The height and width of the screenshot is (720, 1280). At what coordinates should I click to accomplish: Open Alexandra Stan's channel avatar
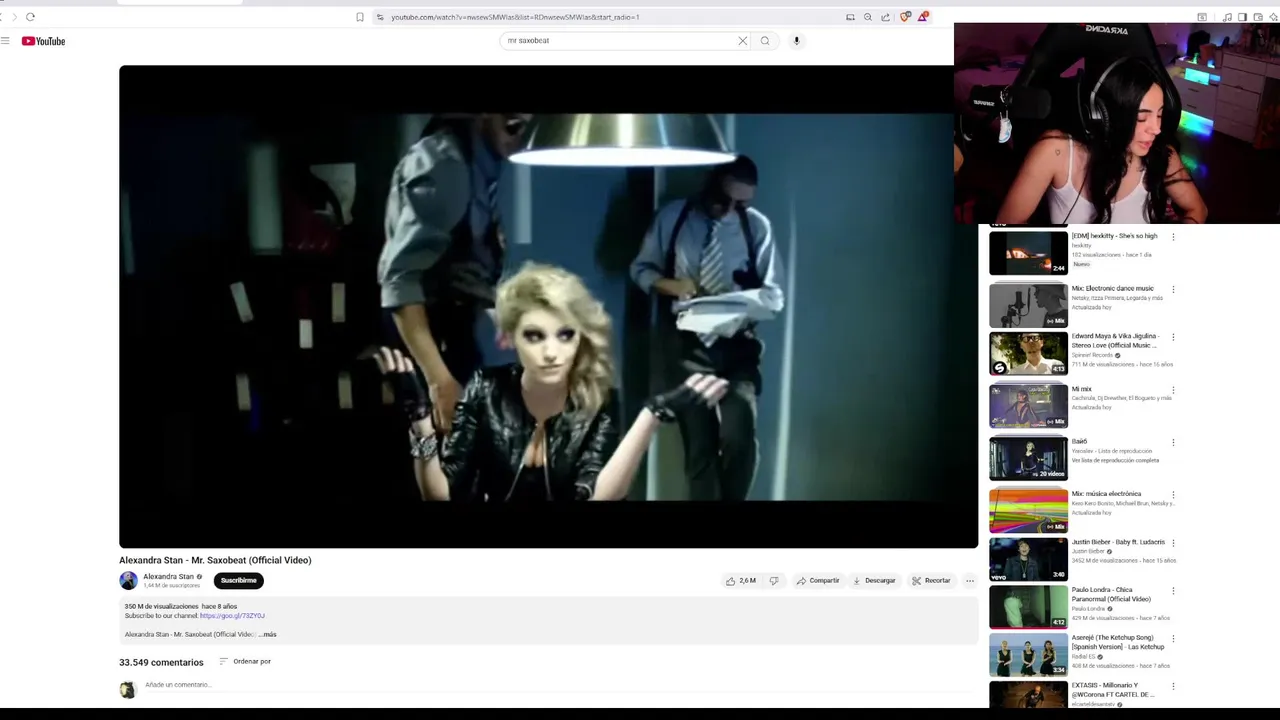tap(128, 581)
